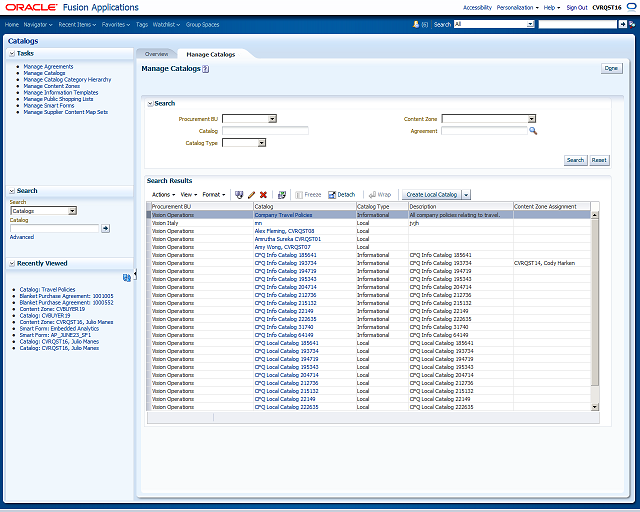Click the Wrap toolbar button

click(380, 195)
